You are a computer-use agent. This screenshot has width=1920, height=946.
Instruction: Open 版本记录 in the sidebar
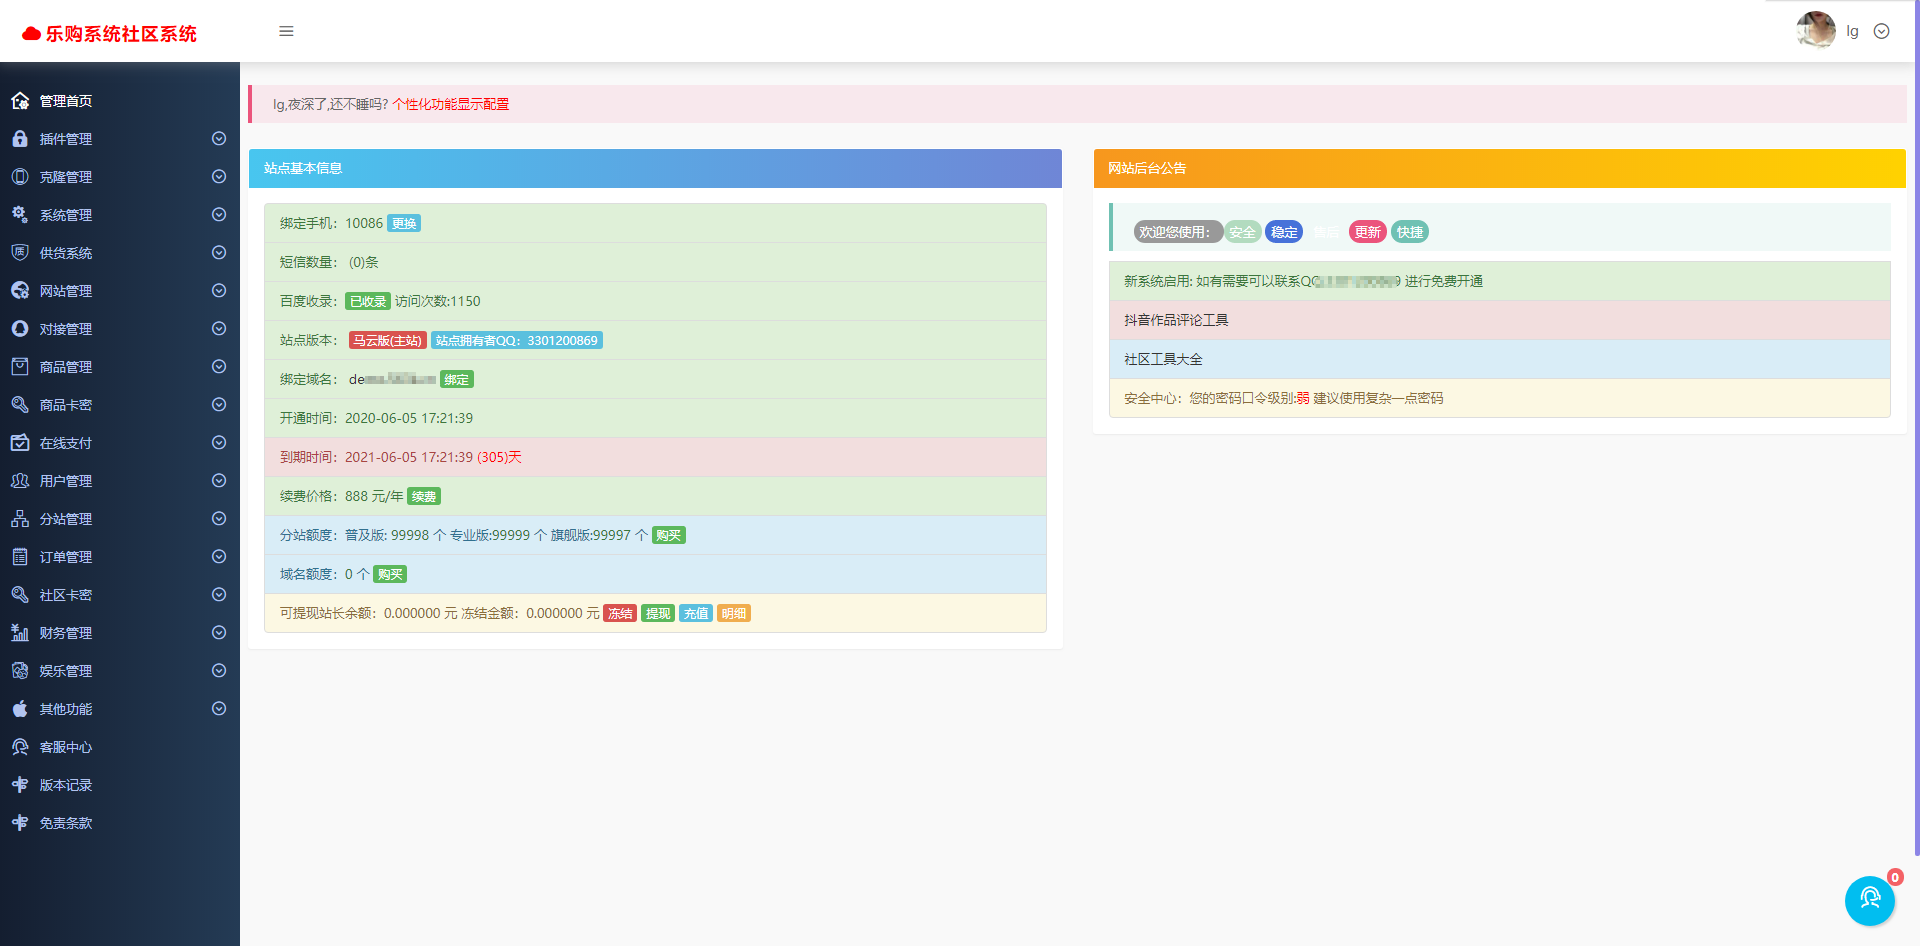click(x=66, y=785)
